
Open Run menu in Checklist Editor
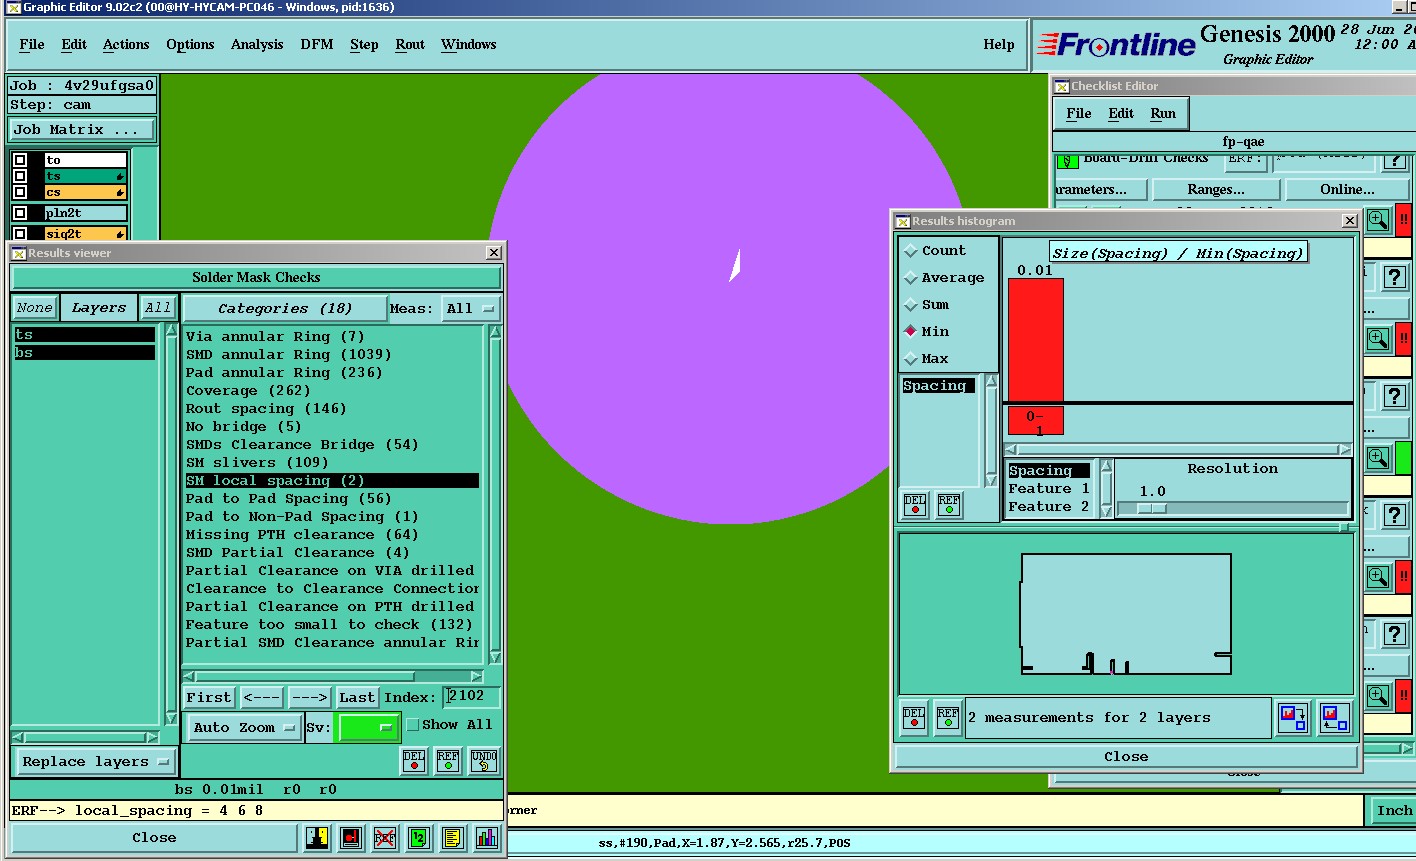(x=1163, y=113)
